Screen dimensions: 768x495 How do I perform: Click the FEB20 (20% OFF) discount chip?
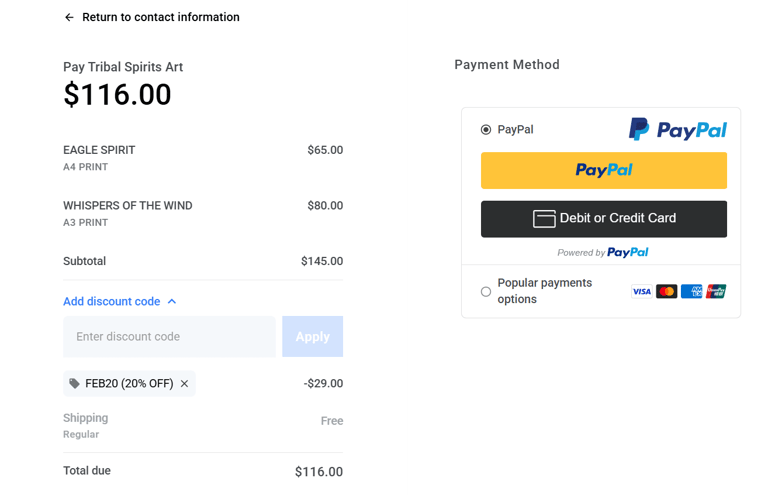pos(128,383)
